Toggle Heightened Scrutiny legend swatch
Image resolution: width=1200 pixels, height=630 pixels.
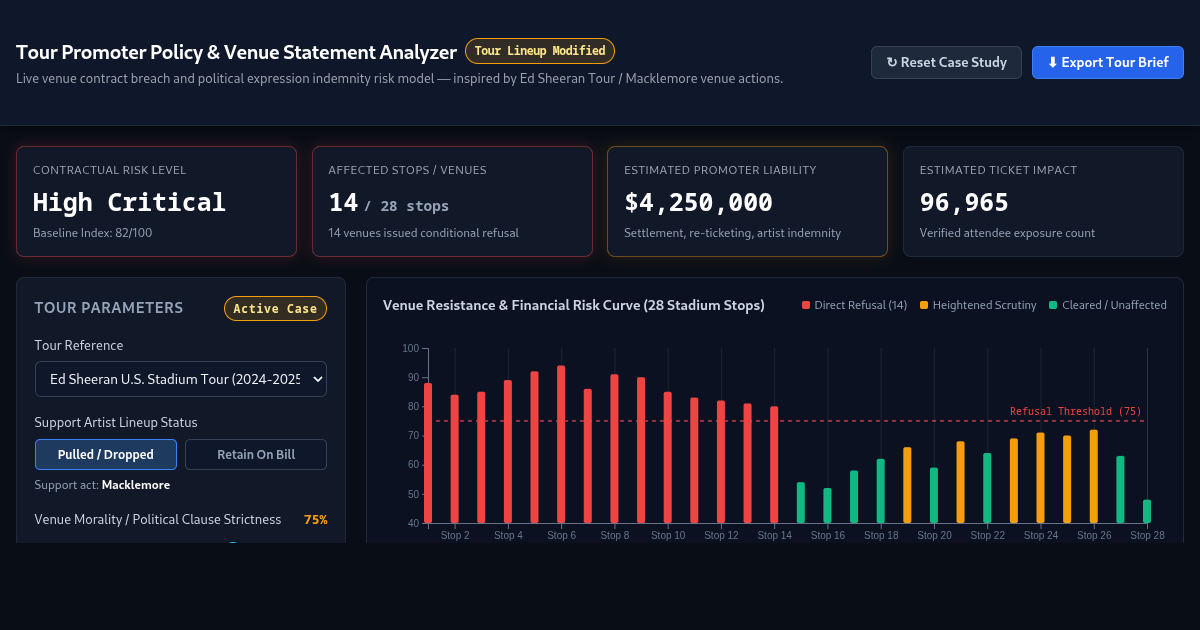click(924, 305)
